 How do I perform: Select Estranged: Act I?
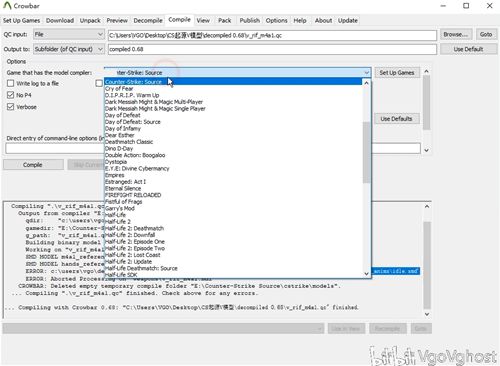pos(233,182)
